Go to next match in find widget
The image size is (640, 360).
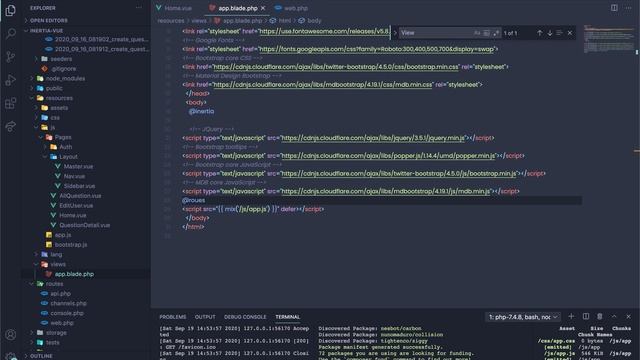click(x=550, y=33)
